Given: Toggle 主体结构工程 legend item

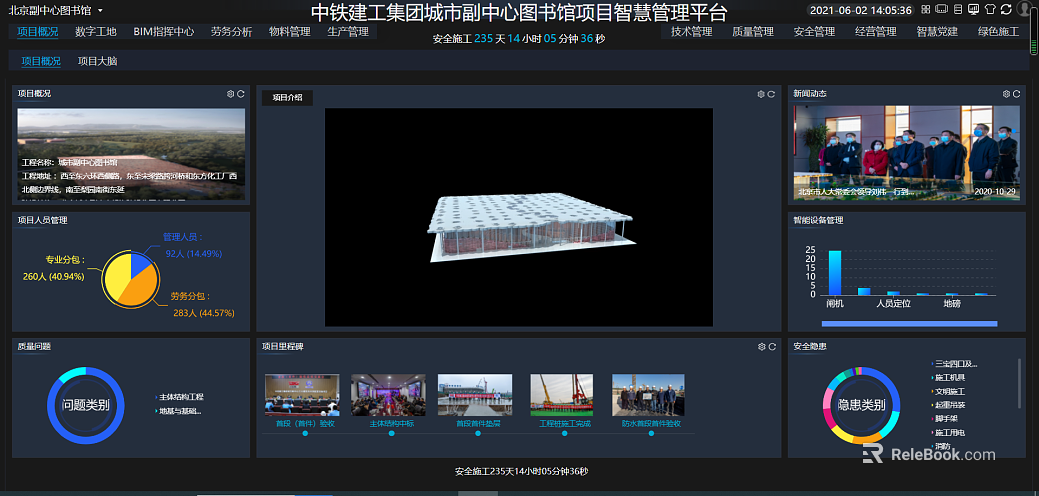Looking at the screenshot, I should coord(179,397).
